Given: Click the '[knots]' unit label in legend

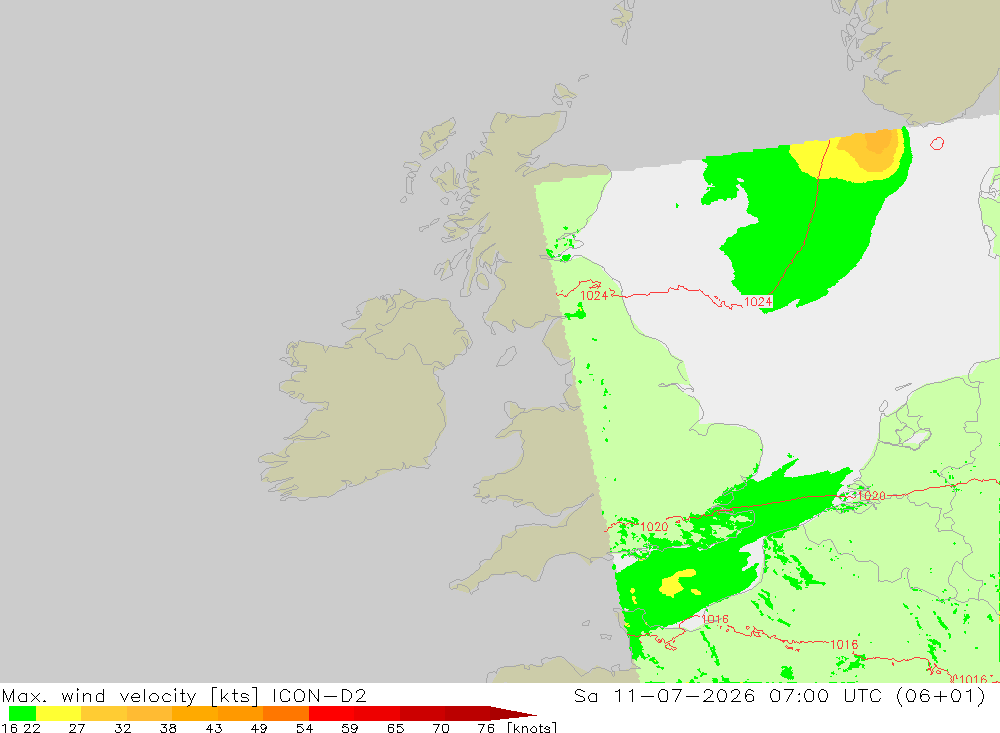Looking at the screenshot, I should click(x=532, y=727).
